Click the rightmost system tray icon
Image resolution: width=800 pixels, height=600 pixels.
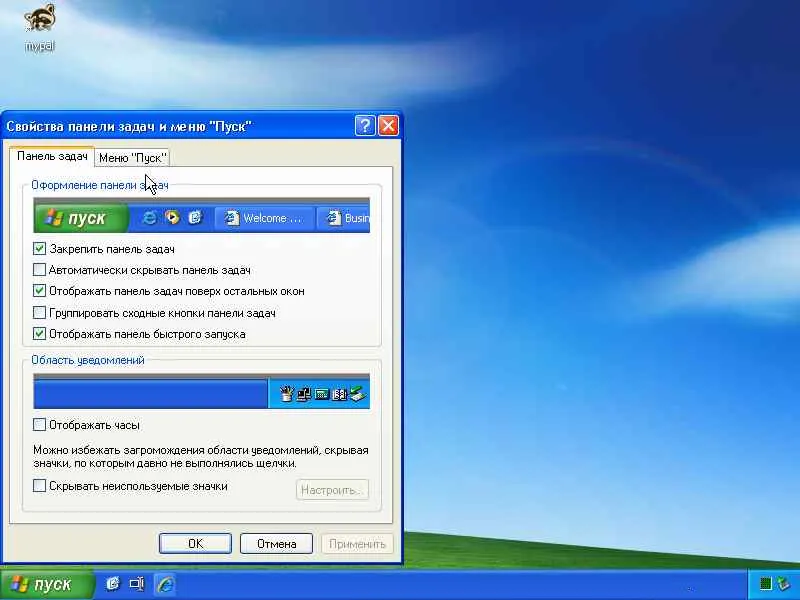pos(783,583)
